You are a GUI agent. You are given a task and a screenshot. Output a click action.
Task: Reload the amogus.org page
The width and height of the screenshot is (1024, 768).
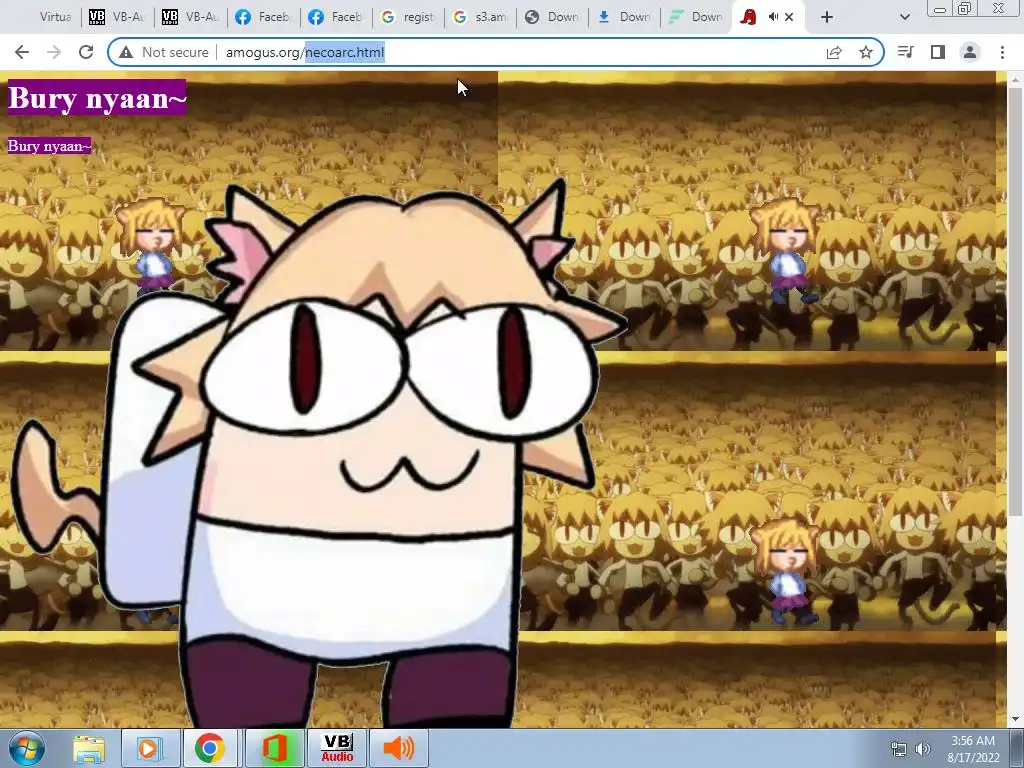[x=86, y=52]
